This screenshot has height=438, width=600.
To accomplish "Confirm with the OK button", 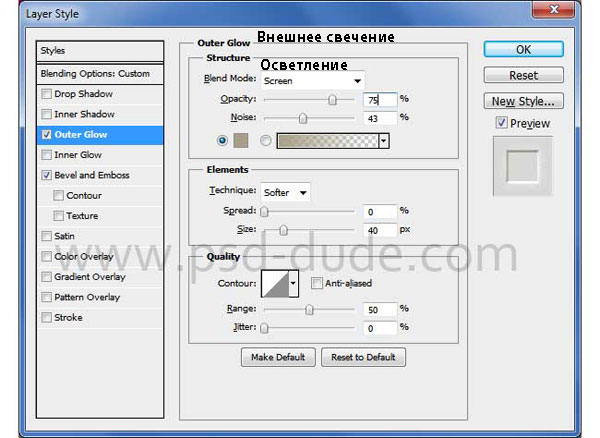I will 523,49.
